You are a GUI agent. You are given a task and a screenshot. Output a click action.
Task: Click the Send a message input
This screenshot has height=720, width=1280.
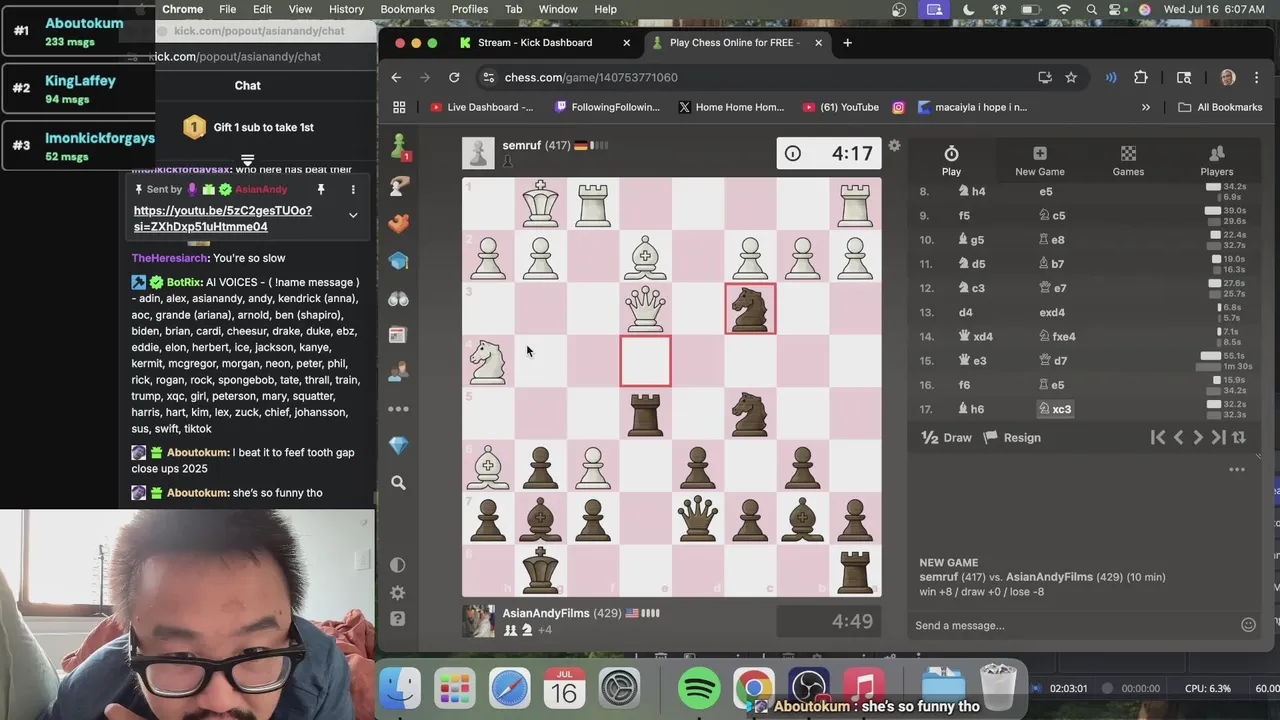(x=1075, y=625)
